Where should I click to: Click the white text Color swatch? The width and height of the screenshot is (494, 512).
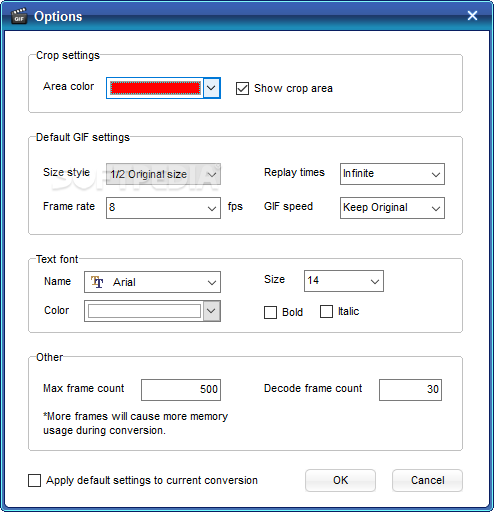pyautogui.click(x=144, y=311)
